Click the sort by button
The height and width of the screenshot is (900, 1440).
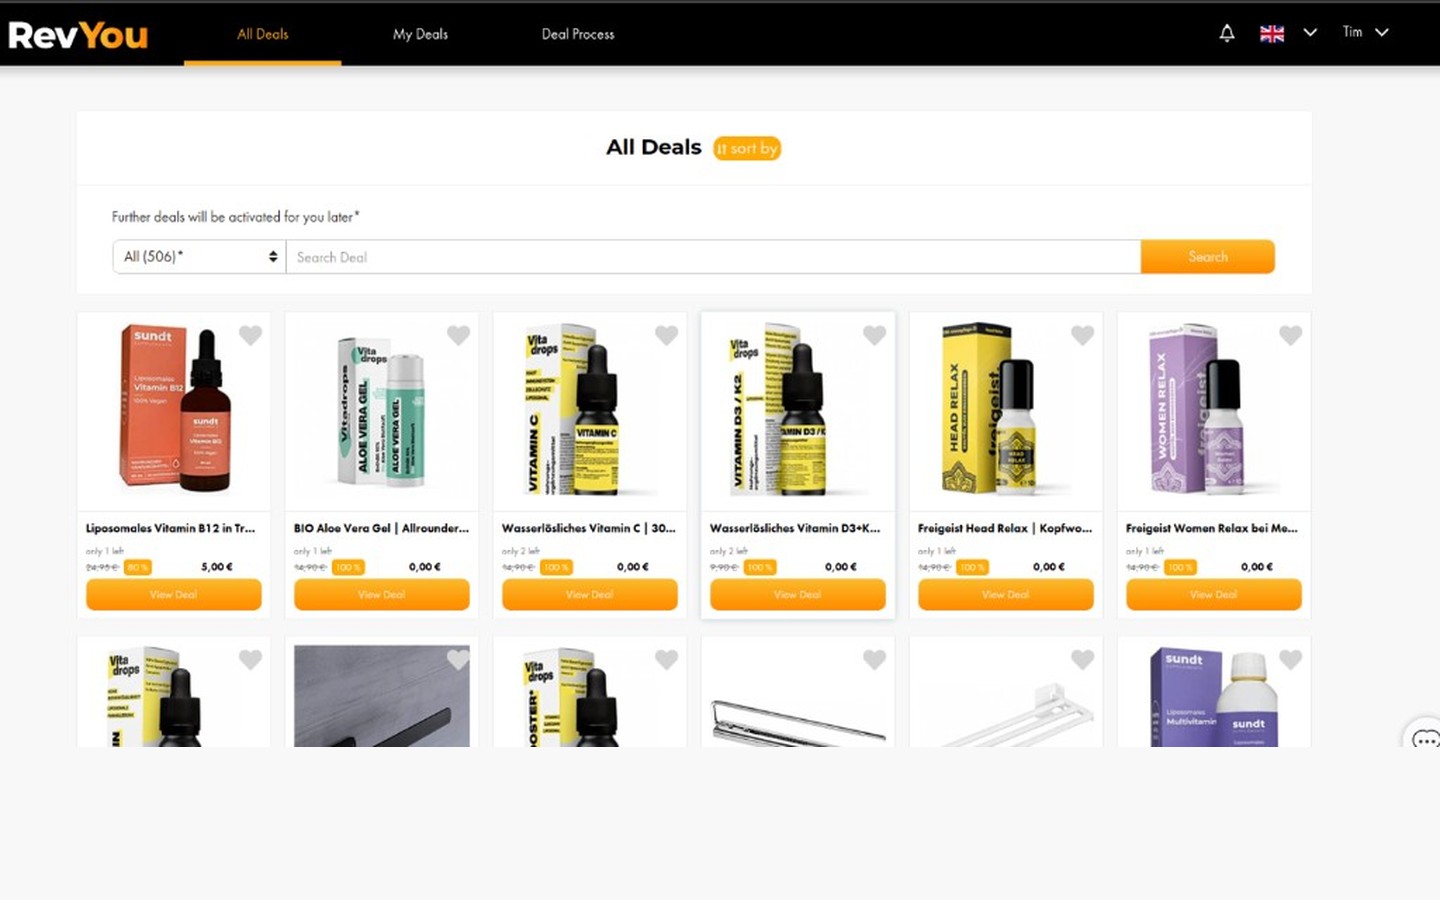pos(747,148)
